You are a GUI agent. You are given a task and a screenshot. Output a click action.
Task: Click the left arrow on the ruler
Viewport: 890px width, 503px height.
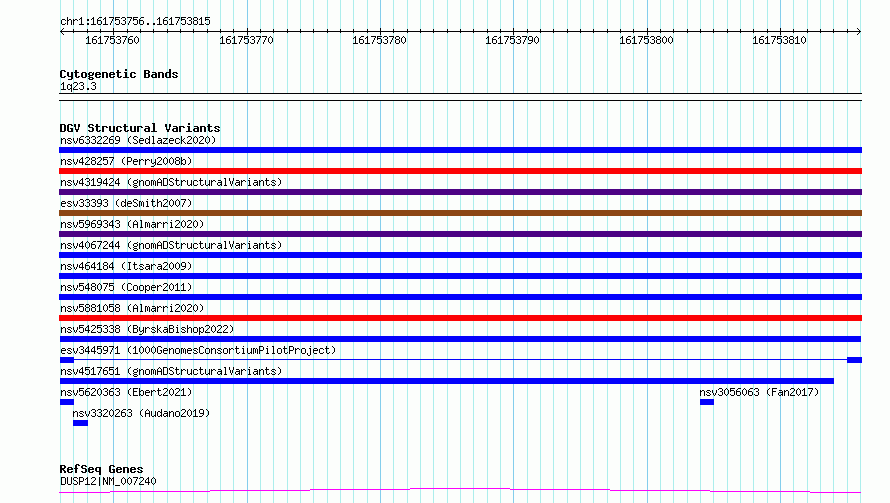[62, 32]
